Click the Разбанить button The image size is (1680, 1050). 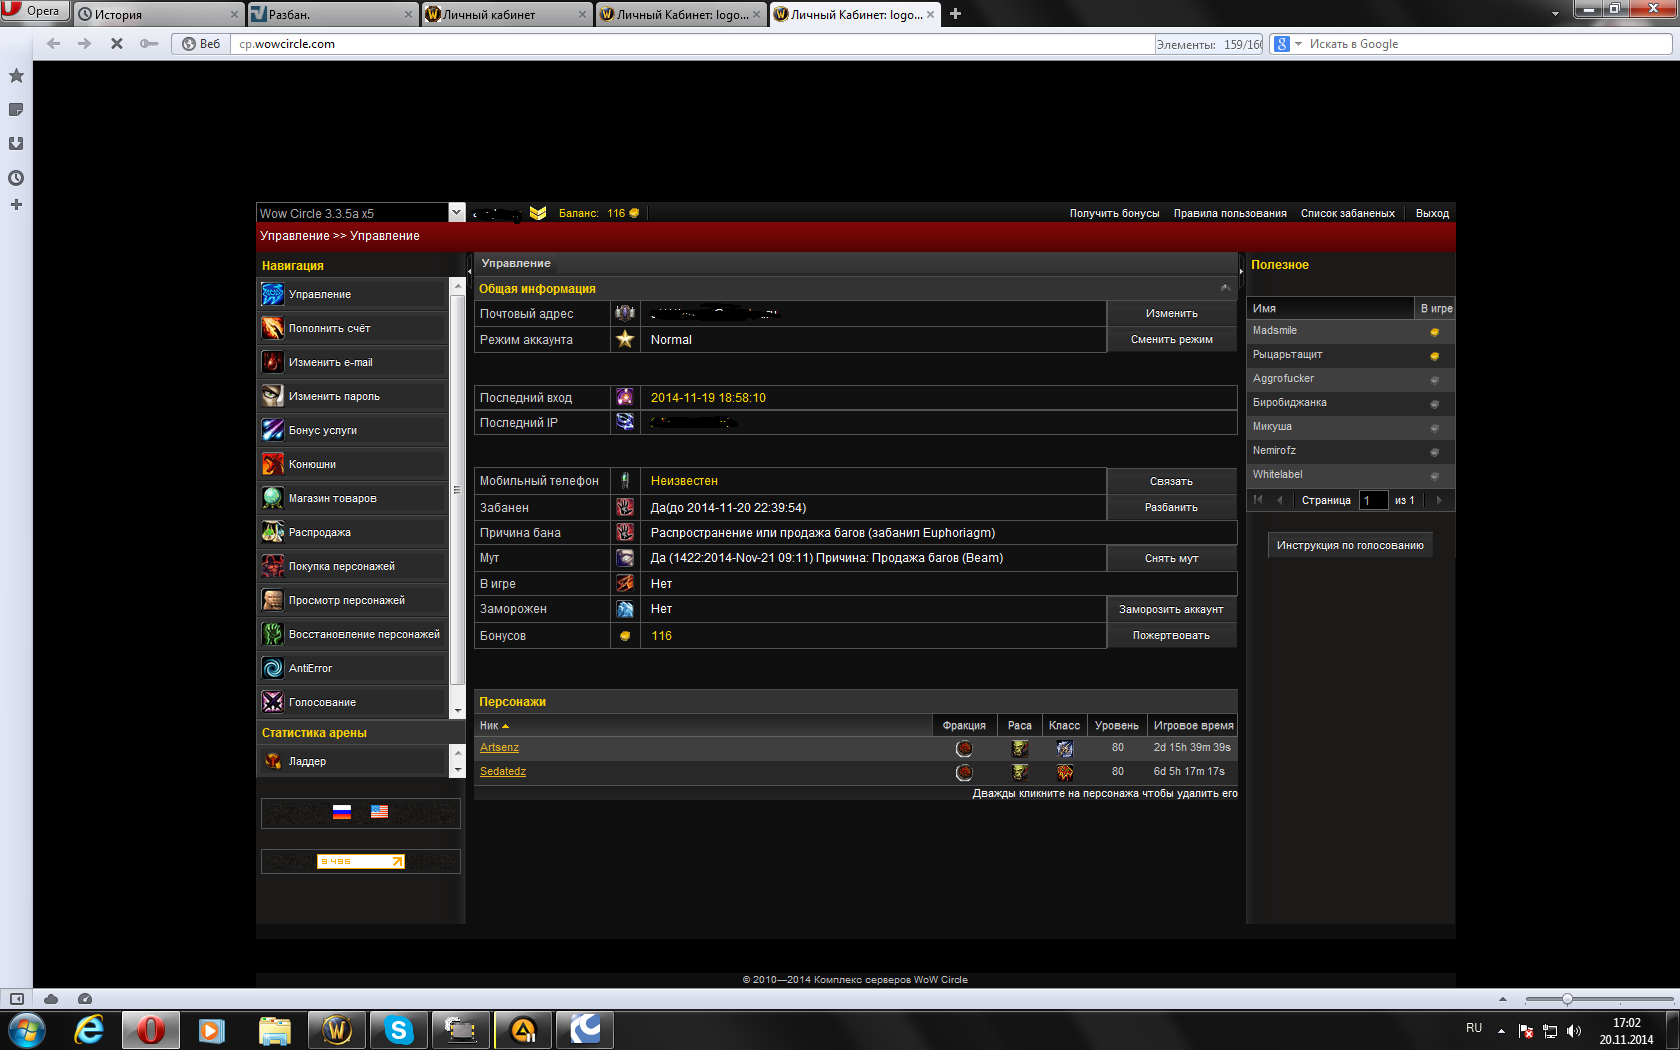[1171, 508]
